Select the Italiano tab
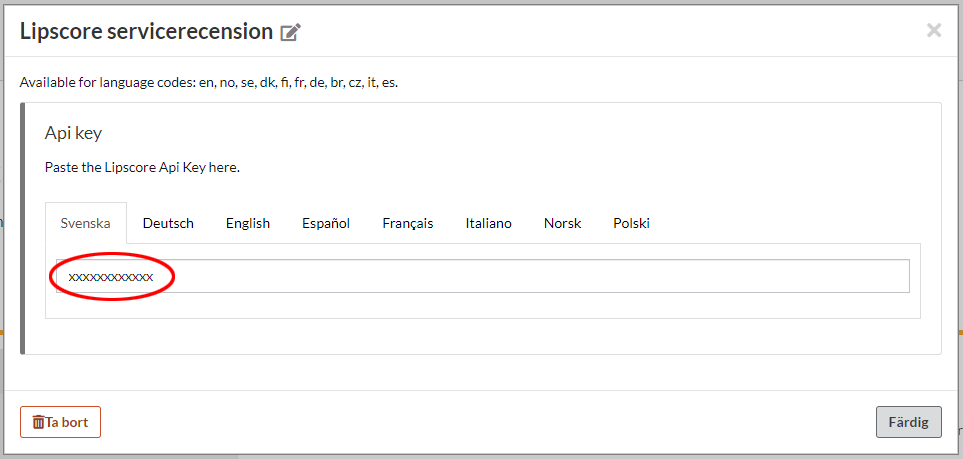 pos(488,223)
